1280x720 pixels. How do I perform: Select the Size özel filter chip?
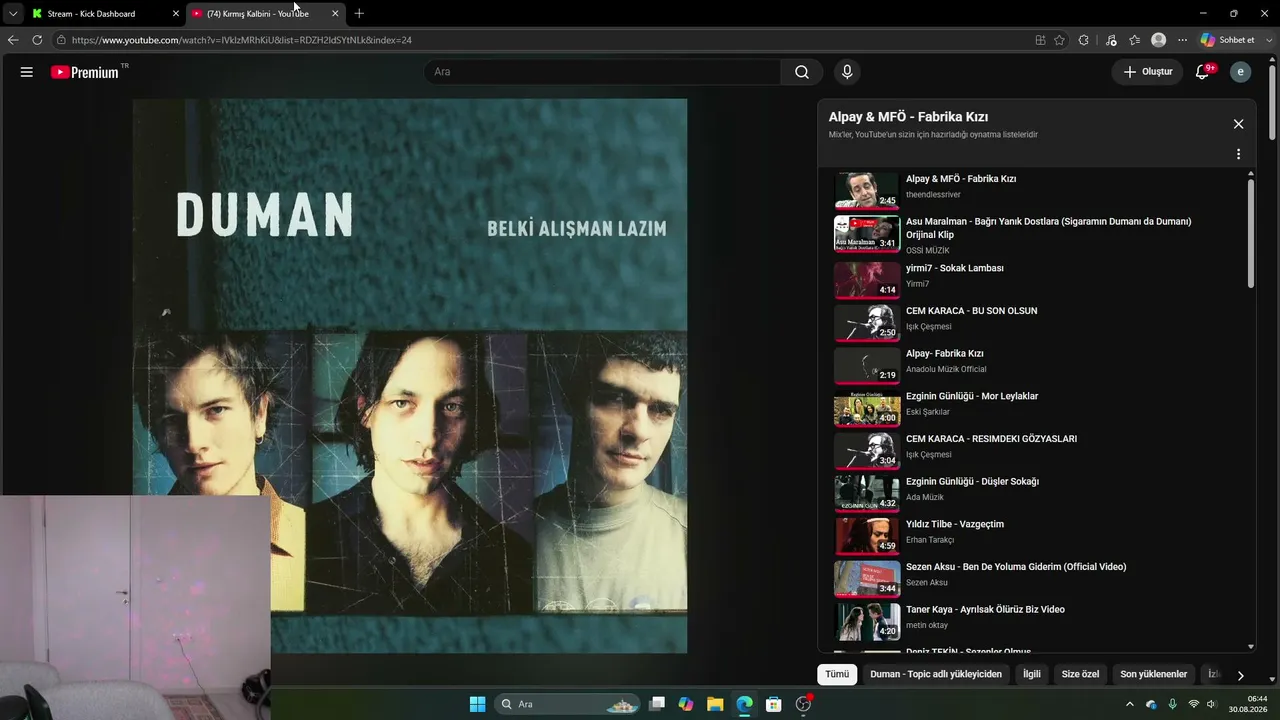1080,674
